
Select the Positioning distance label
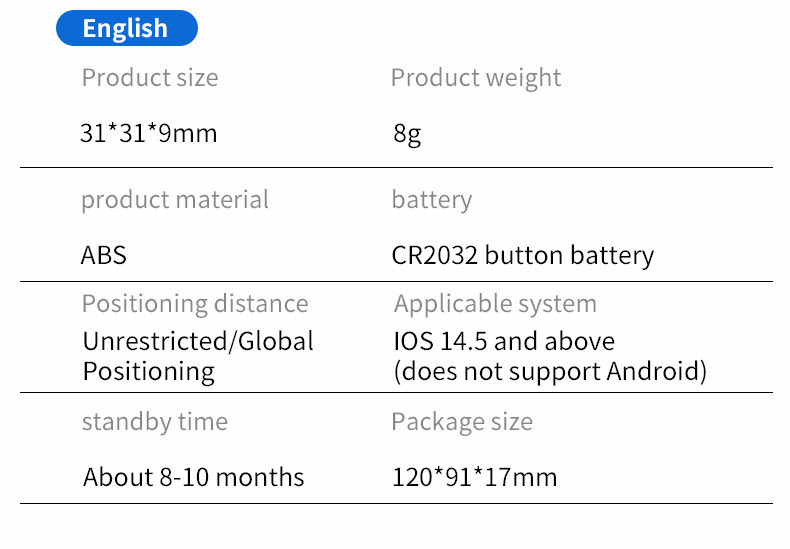[x=195, y=304]
